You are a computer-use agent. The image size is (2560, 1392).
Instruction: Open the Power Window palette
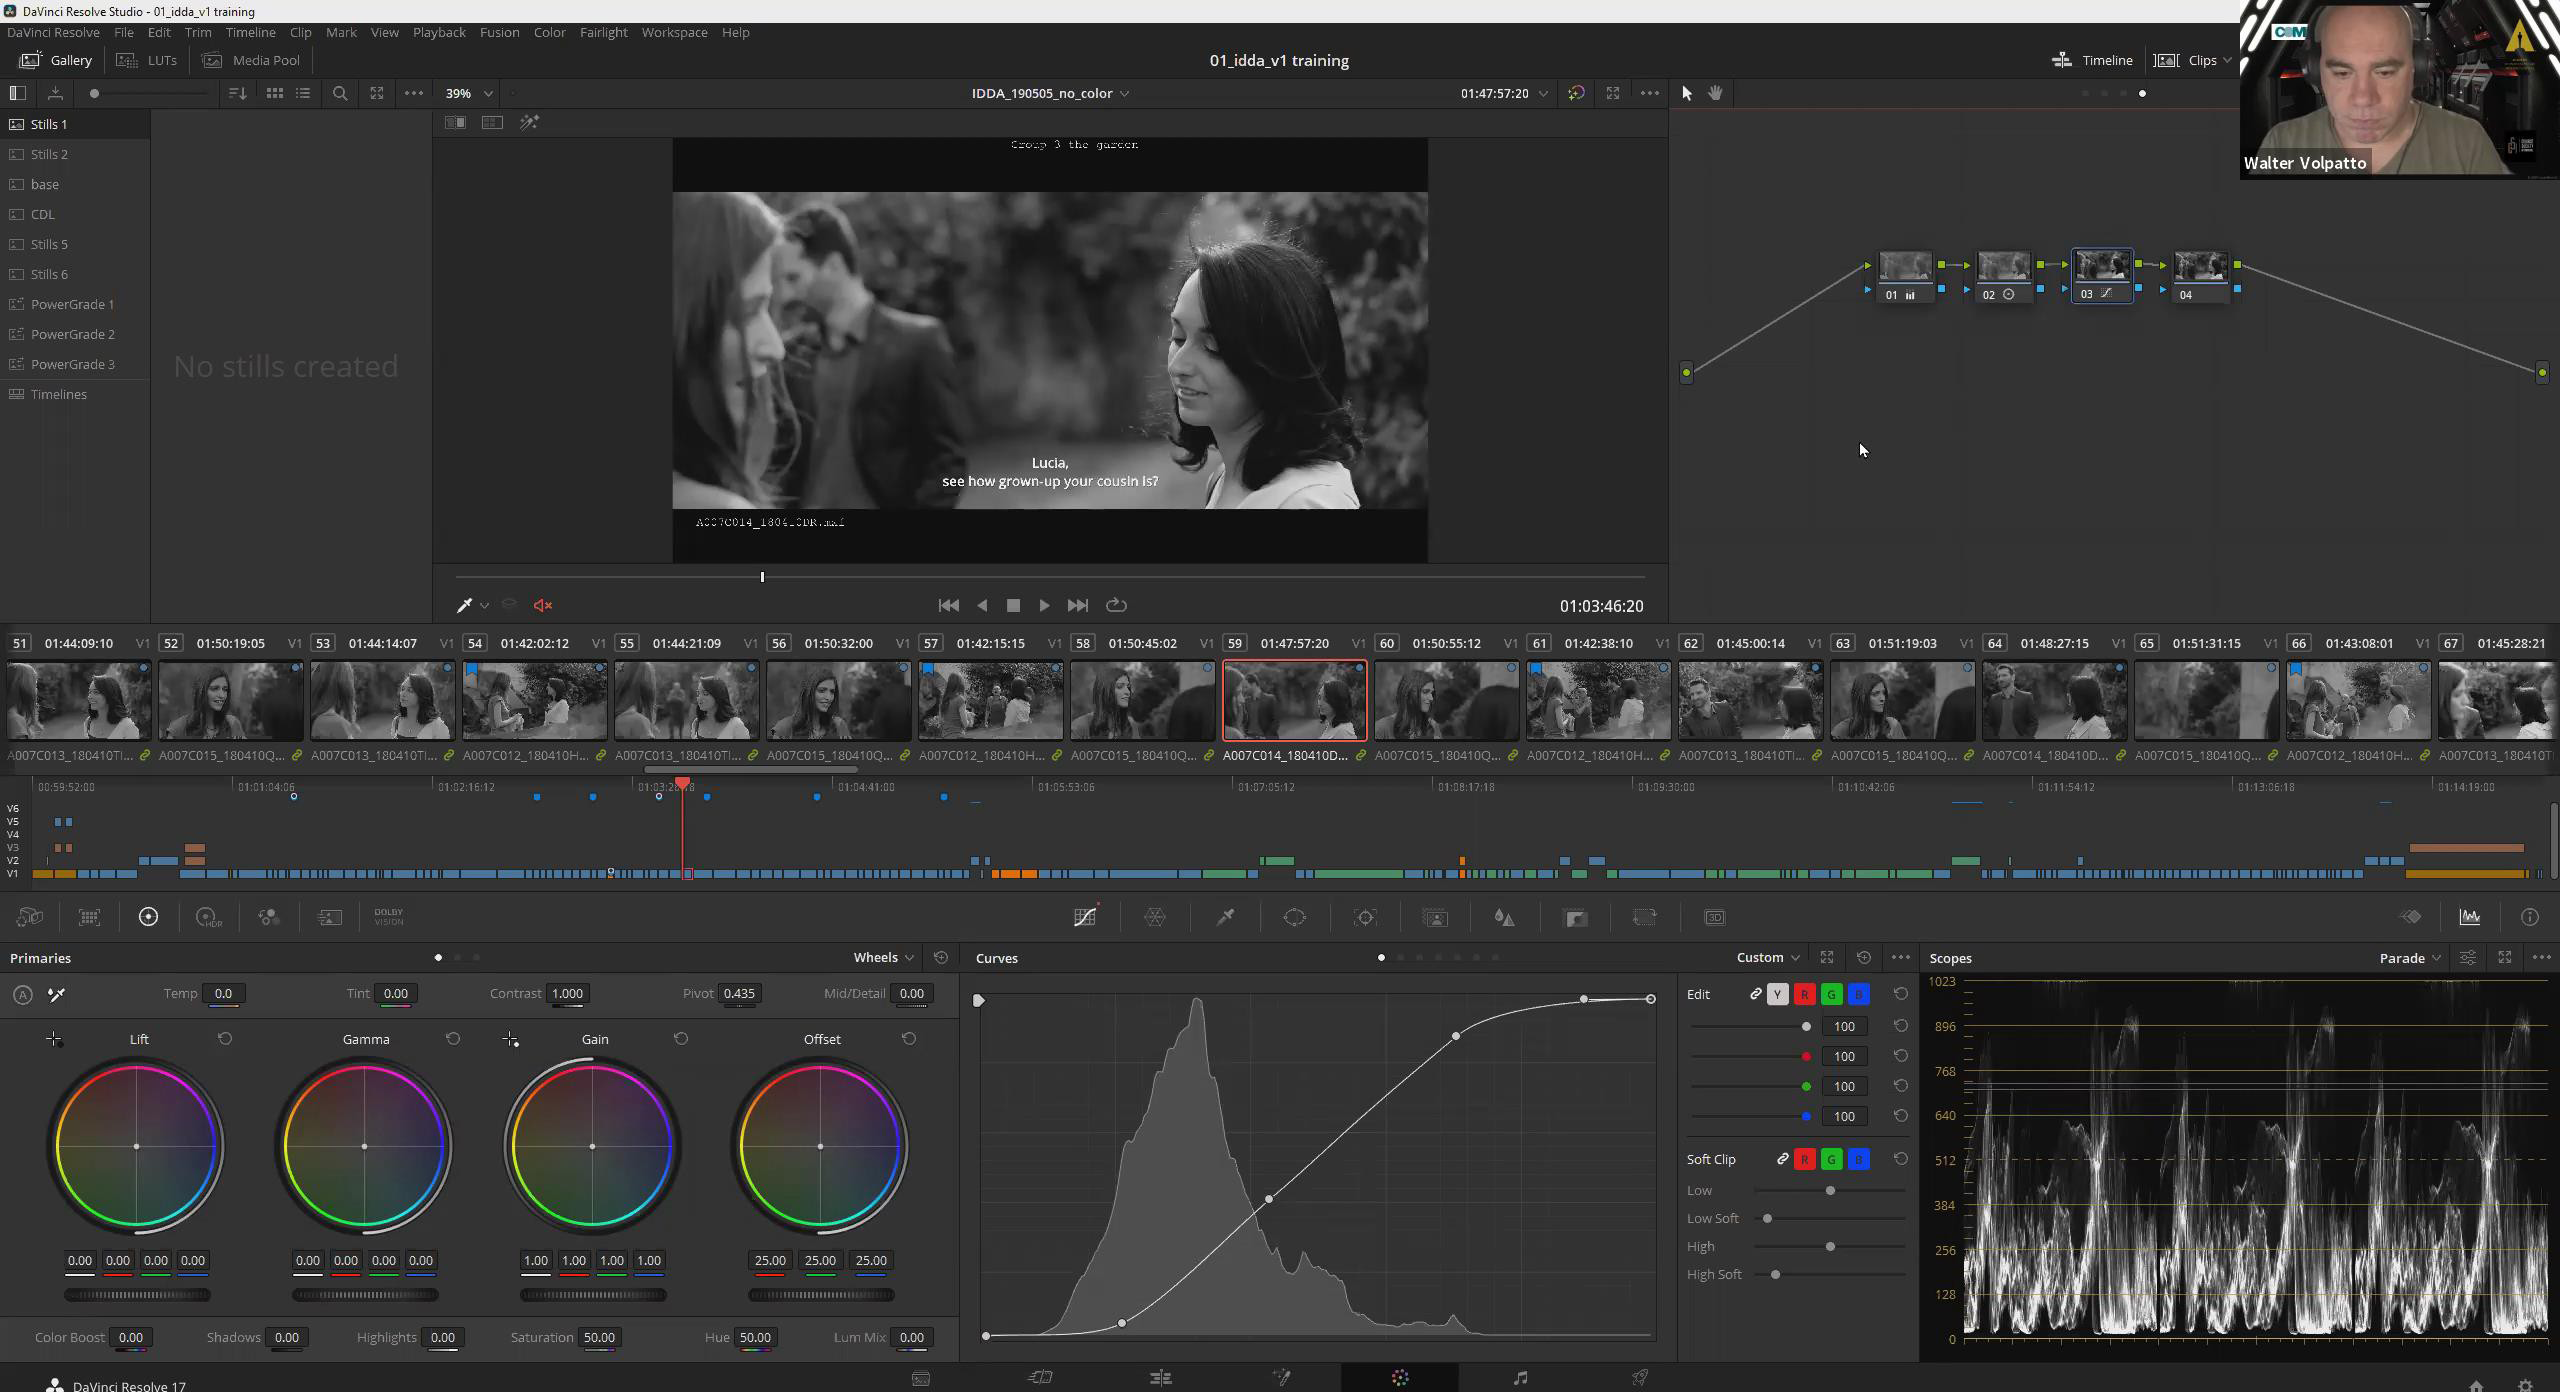pyautogui.click(x=1295, y=917)
